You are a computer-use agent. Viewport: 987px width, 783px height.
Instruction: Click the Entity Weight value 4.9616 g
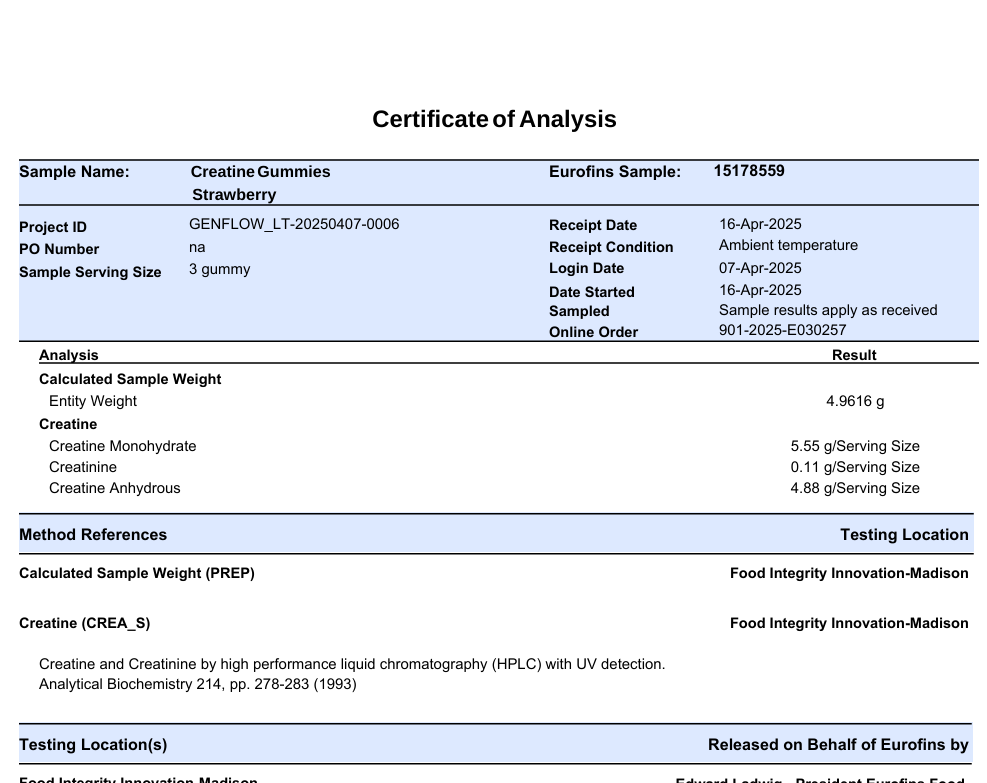click(855, 401)
